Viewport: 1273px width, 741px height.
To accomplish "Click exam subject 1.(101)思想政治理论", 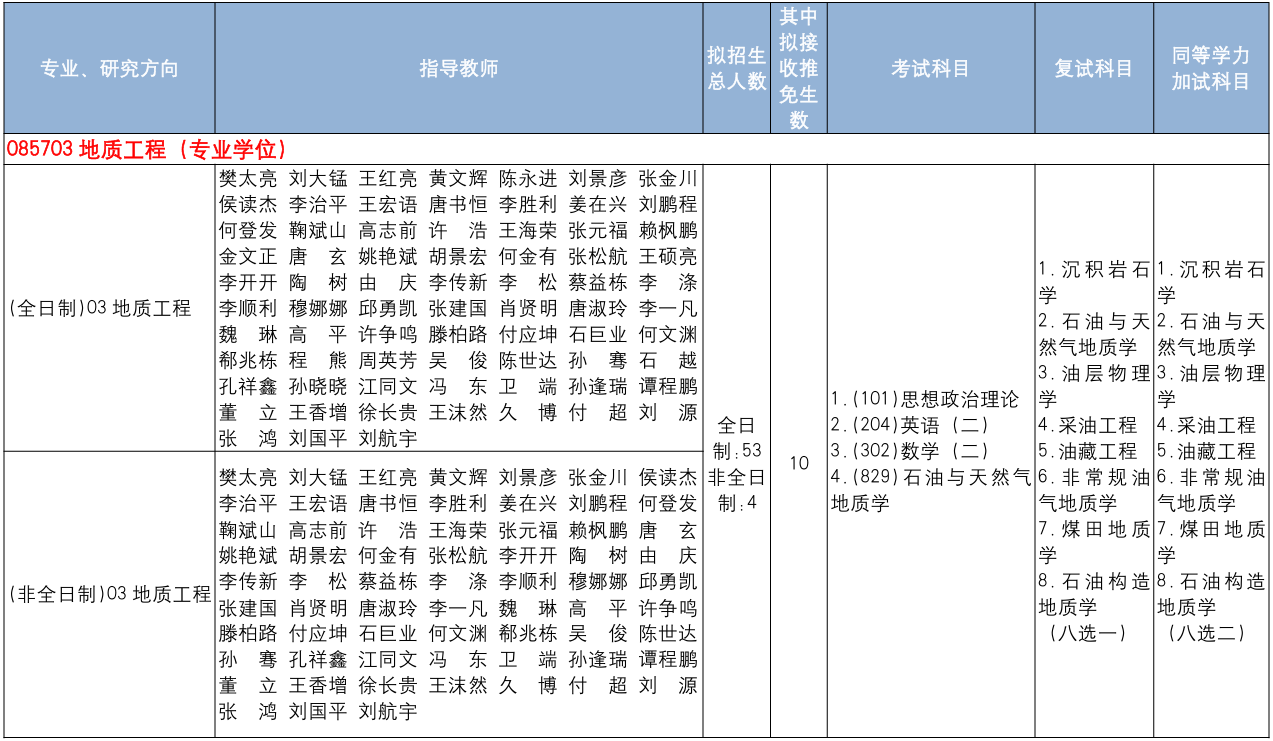I will (x=925, y=399).
